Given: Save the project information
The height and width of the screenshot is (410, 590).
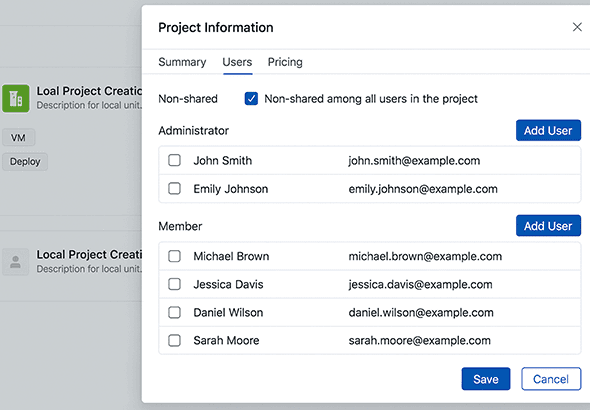Looking at the screenshot, I should 486,379.
